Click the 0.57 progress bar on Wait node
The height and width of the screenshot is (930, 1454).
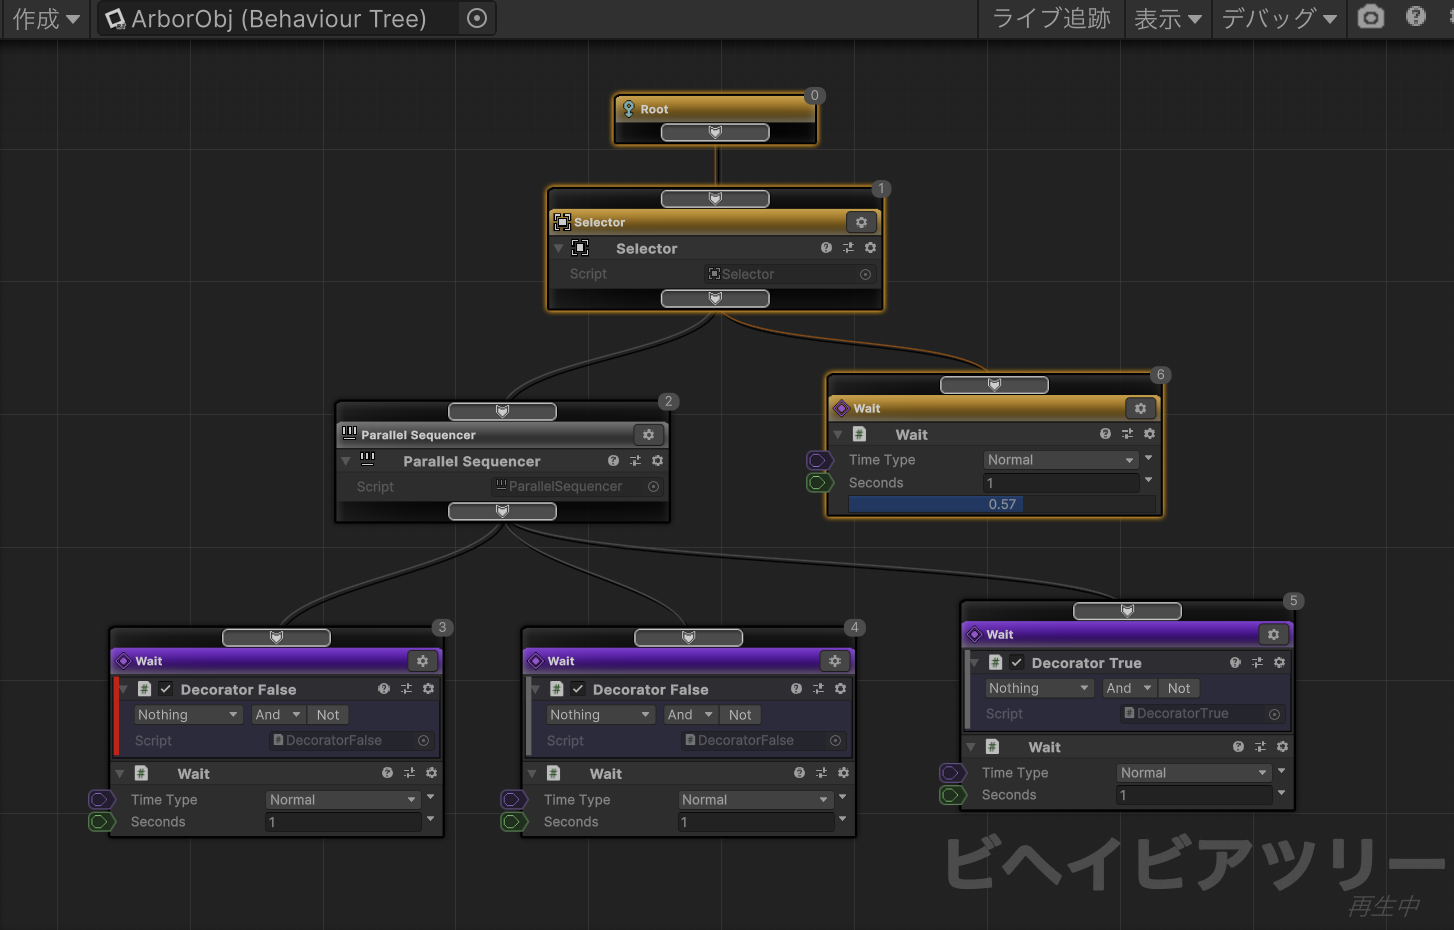1001,504
